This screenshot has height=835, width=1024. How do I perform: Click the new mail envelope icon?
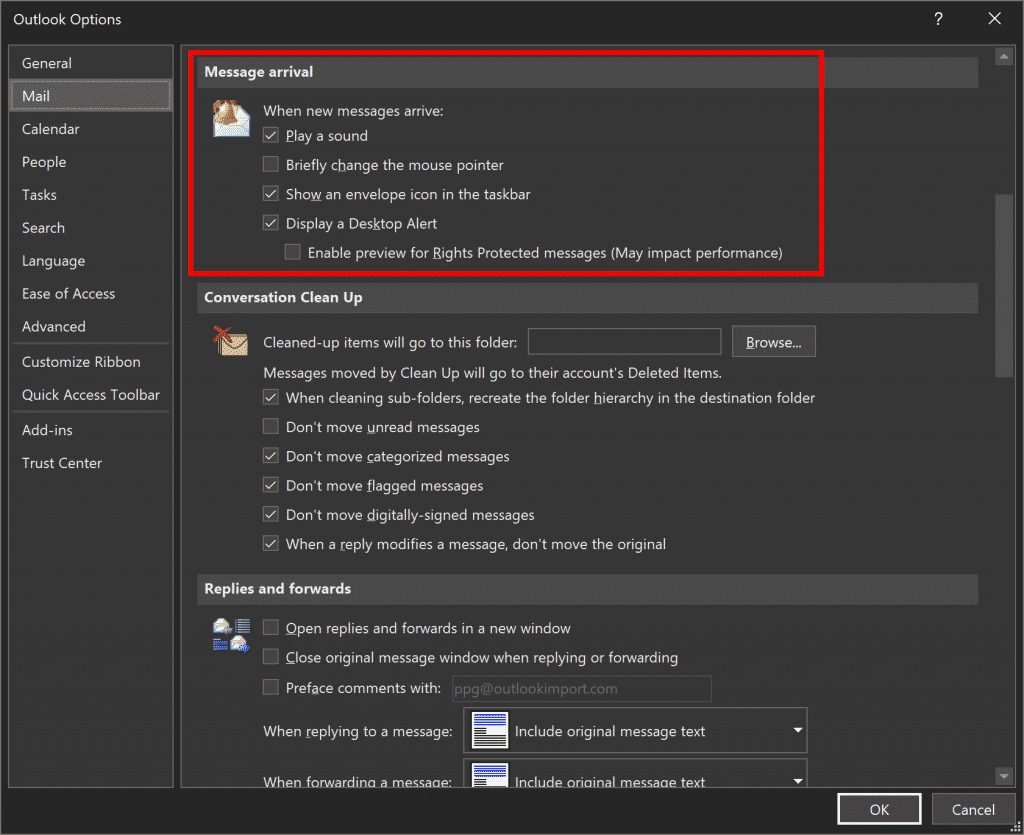(x=231, y=118)
